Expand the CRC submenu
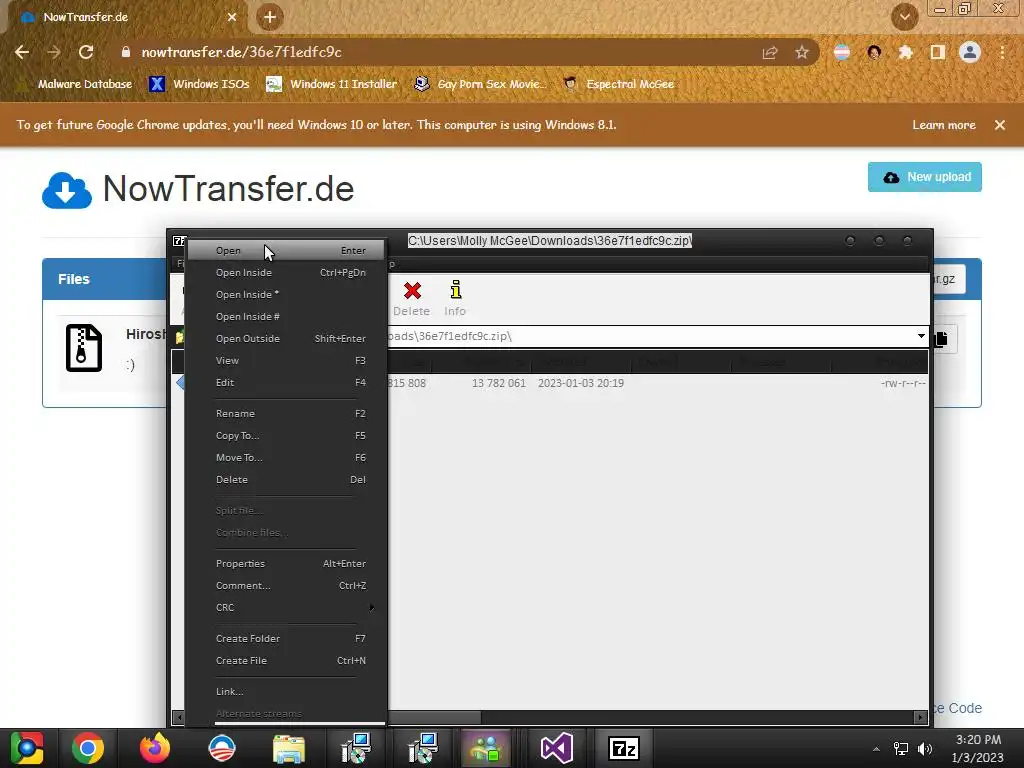The width and height of the screenshot is (1024, 768). point(286,607)
